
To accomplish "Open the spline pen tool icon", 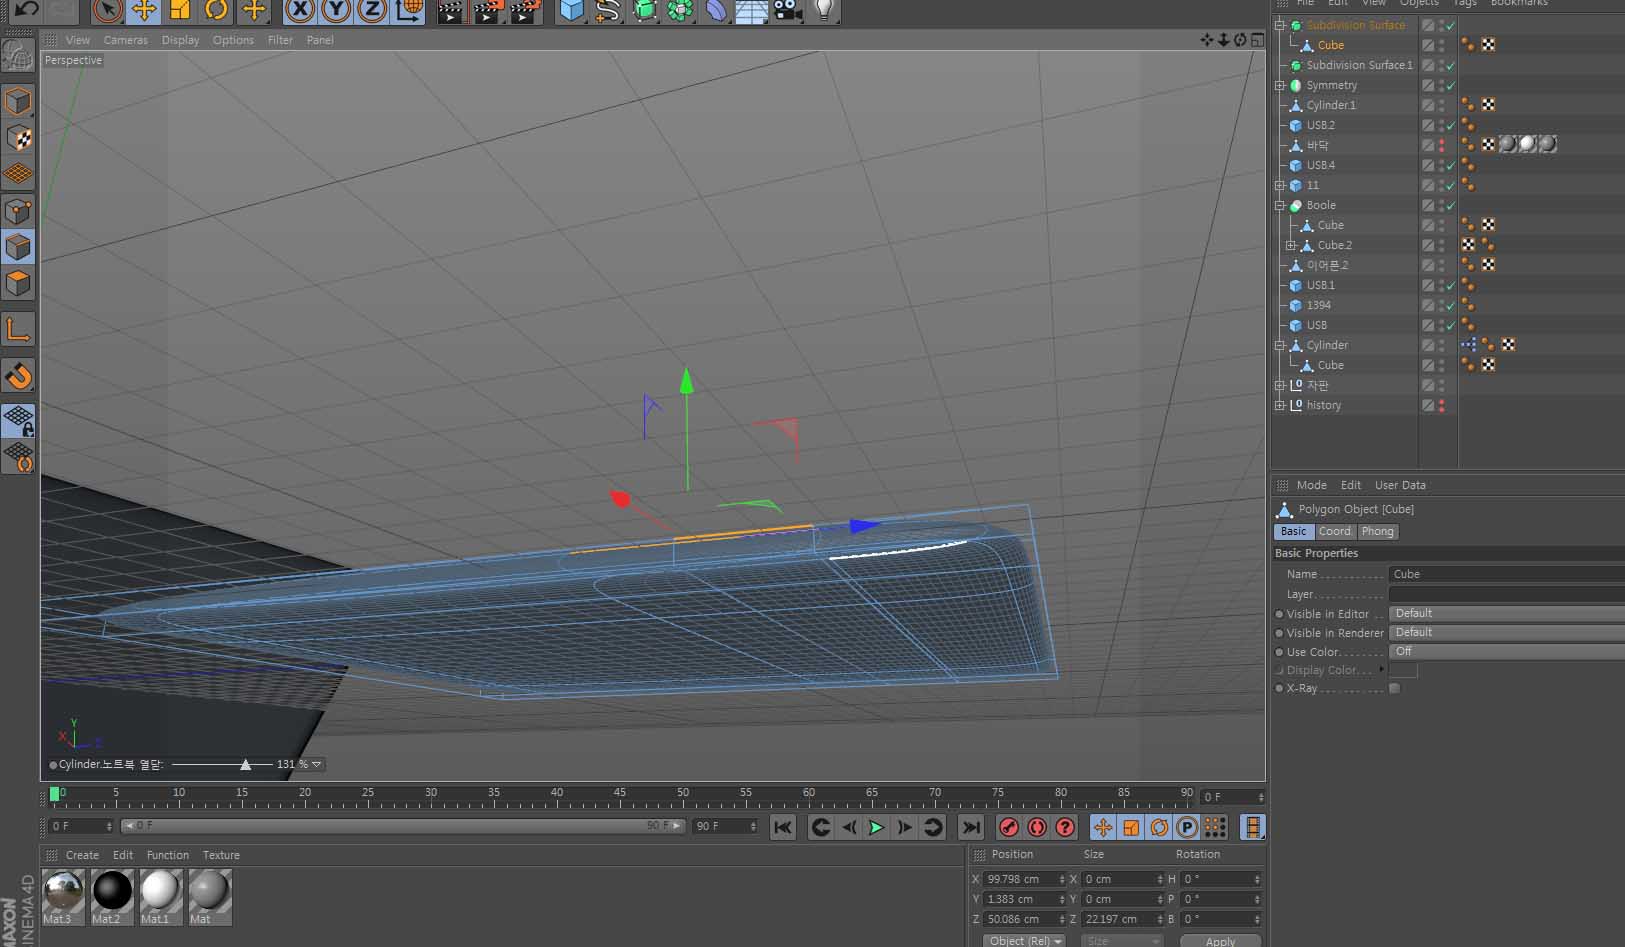I will pos(608,11).
